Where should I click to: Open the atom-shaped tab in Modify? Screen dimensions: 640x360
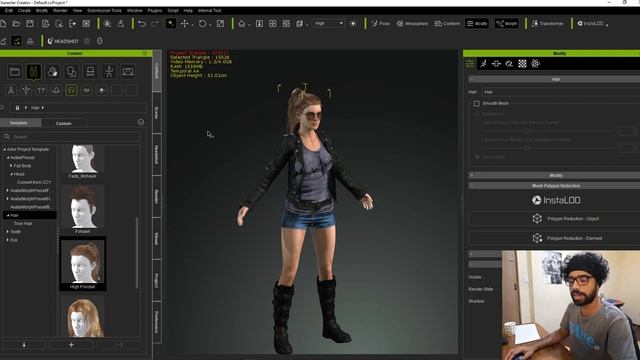[536, 64]
